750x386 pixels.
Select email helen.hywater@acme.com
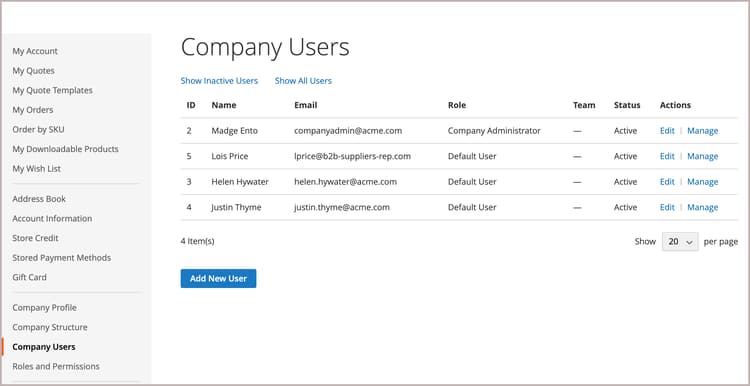(345, 182)
